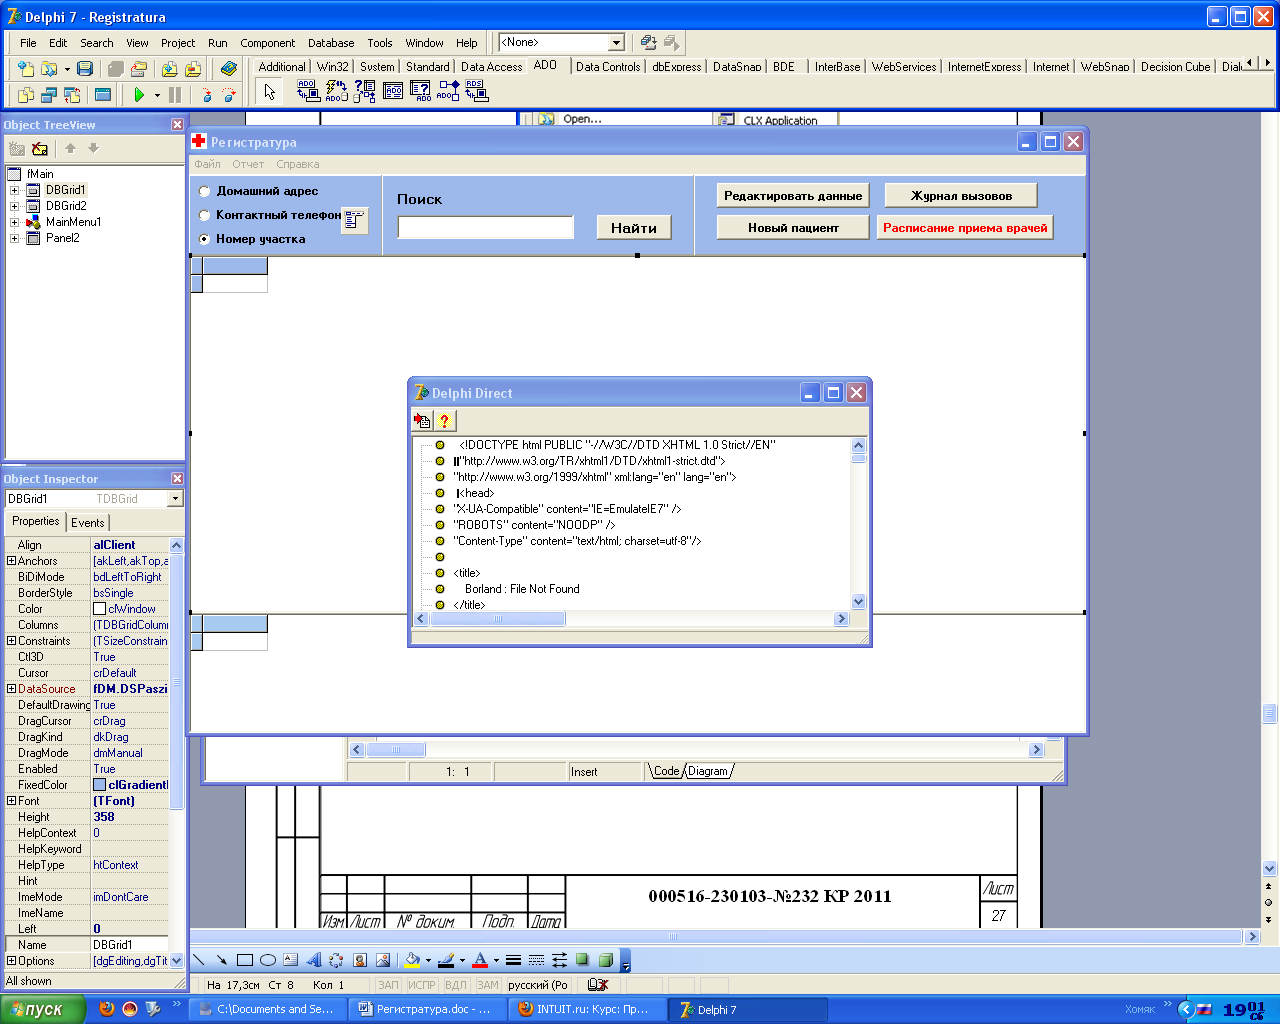
Task: Click the View Unit icon
Action: click(x=25, y=95)
